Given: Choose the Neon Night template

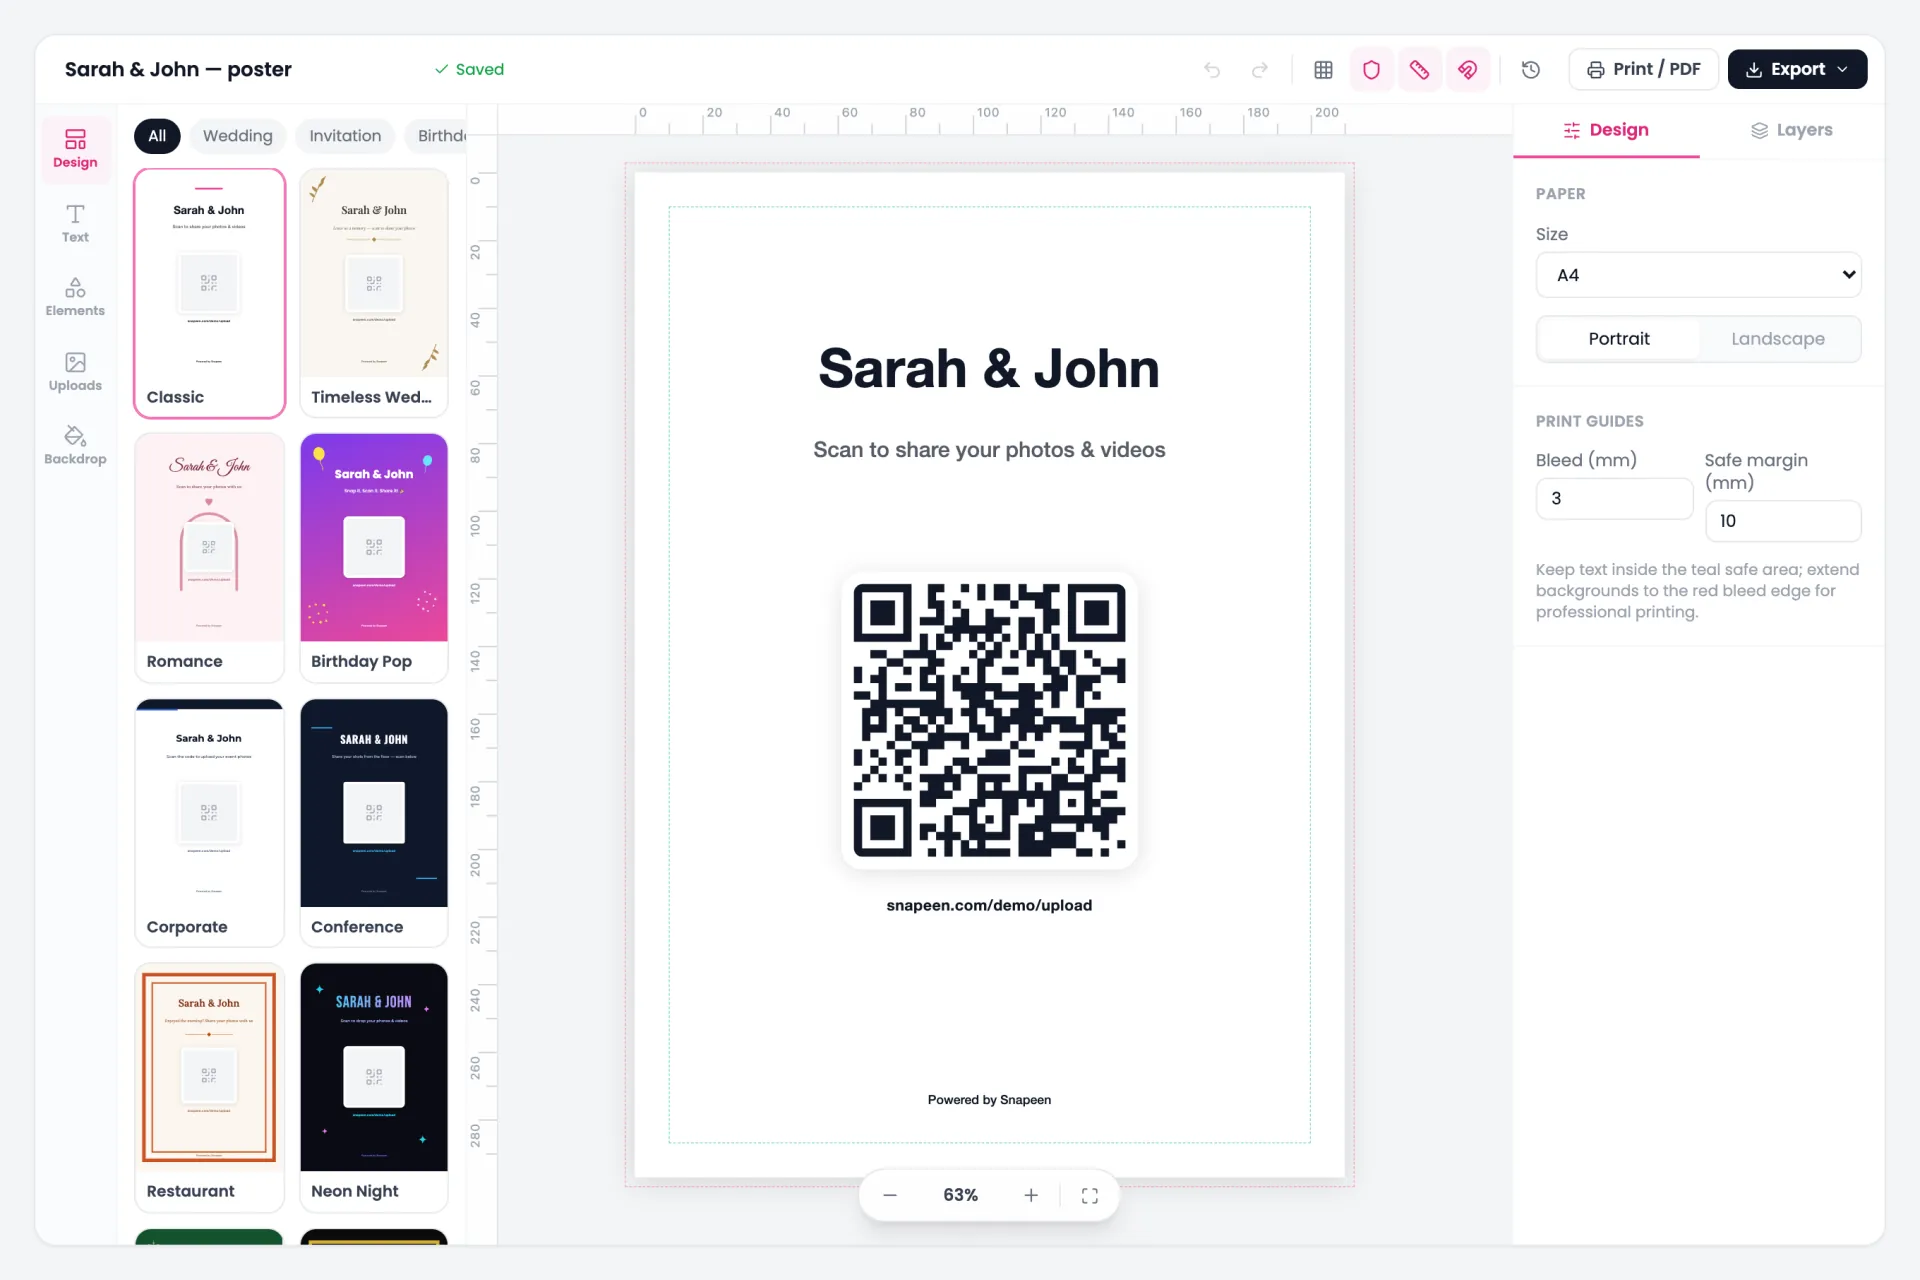Looking at the screenshot, I should click(x=374, y=1087).
